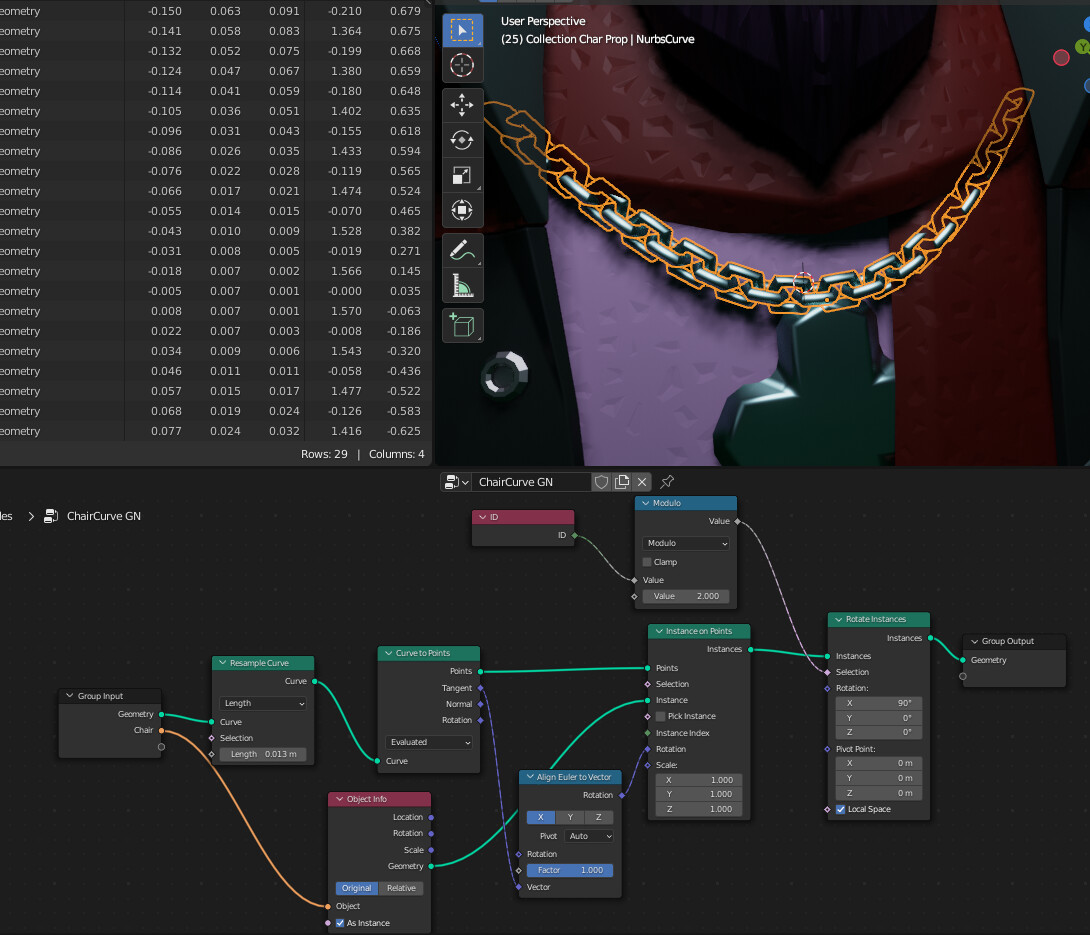Click the Length 0.013 m field

click(263, 754)
